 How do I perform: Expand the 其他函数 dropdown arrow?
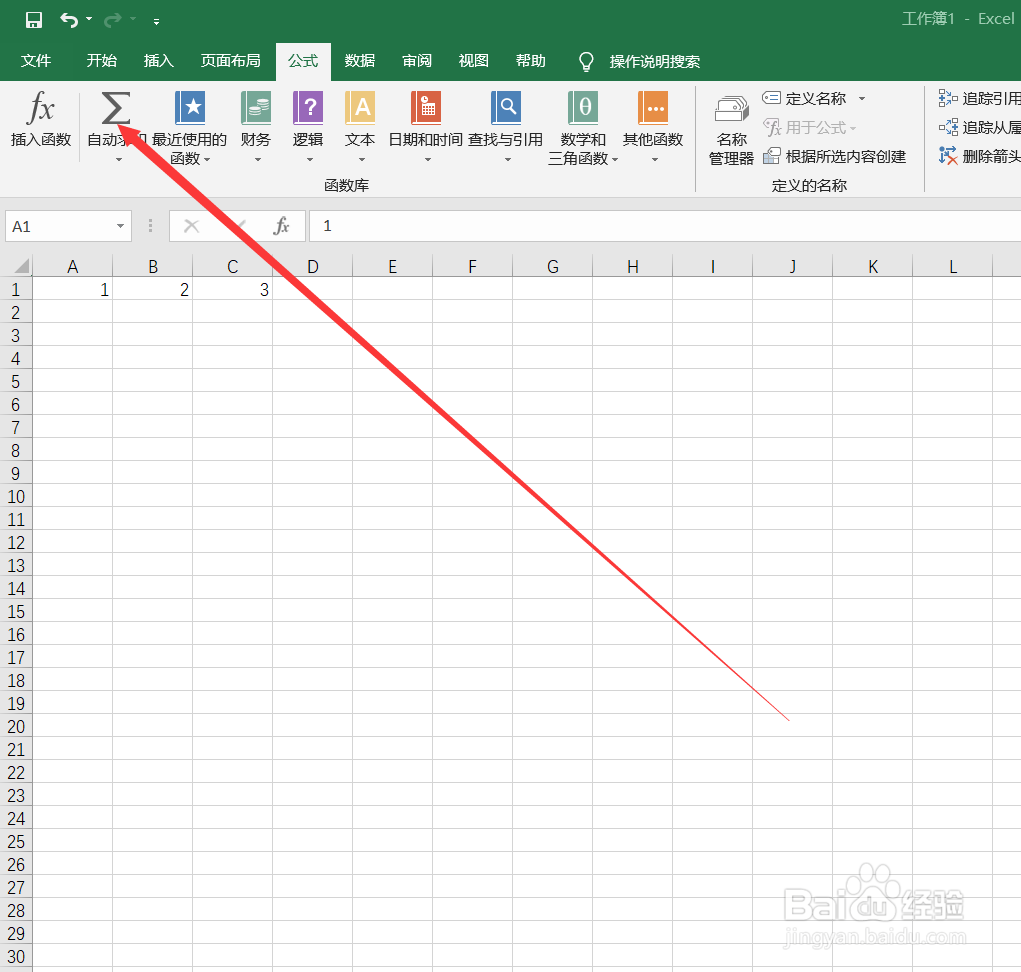[655, 160]
